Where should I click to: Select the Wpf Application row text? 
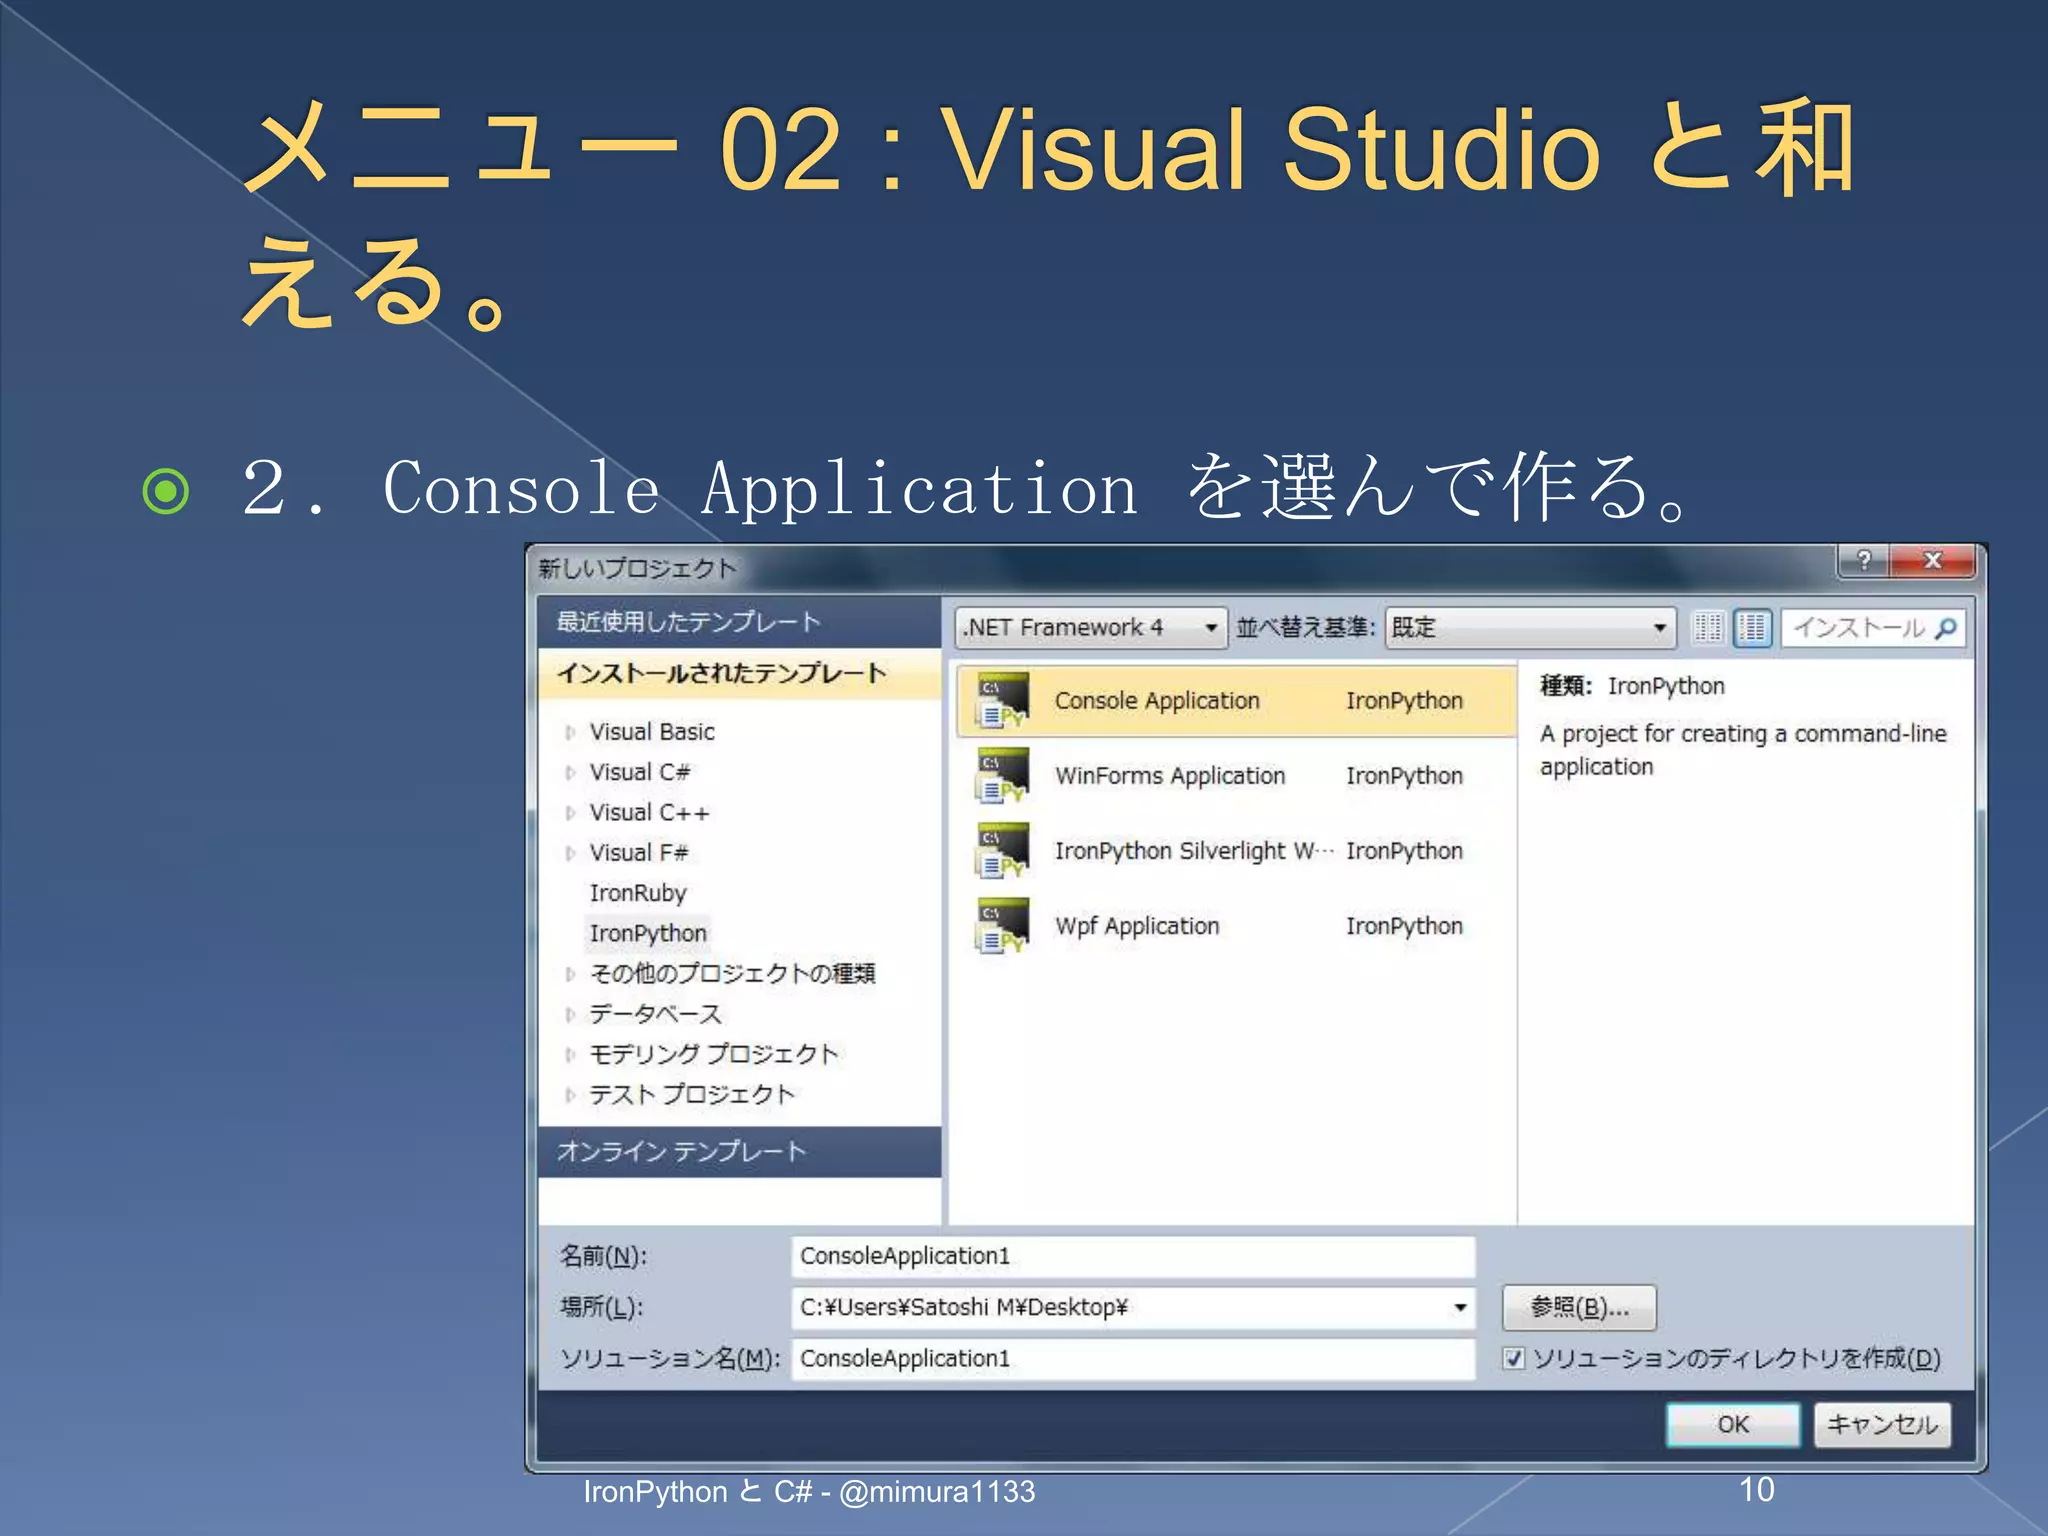point(1137,926)
